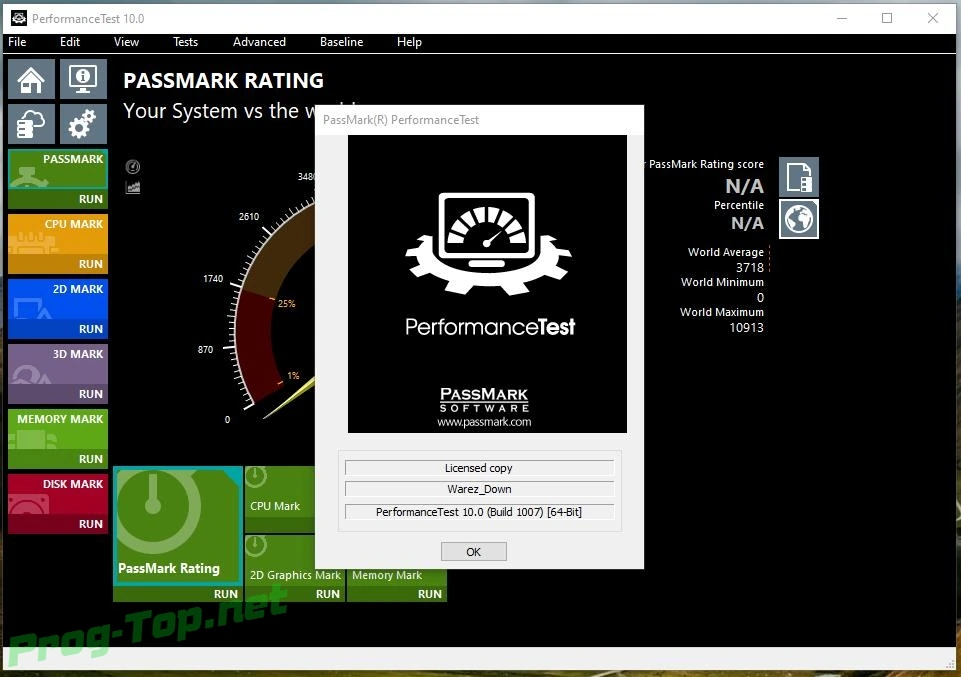Open the Edit menu
Screen dimensions: 961x677
coord(70,42)
